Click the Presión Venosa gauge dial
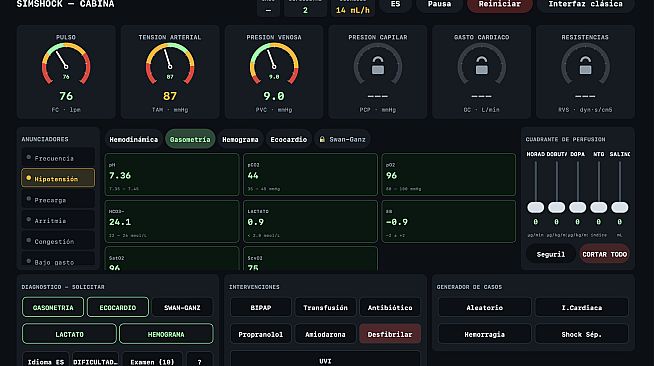The width and height of the screenshot is (654, 366). point(274,64)
